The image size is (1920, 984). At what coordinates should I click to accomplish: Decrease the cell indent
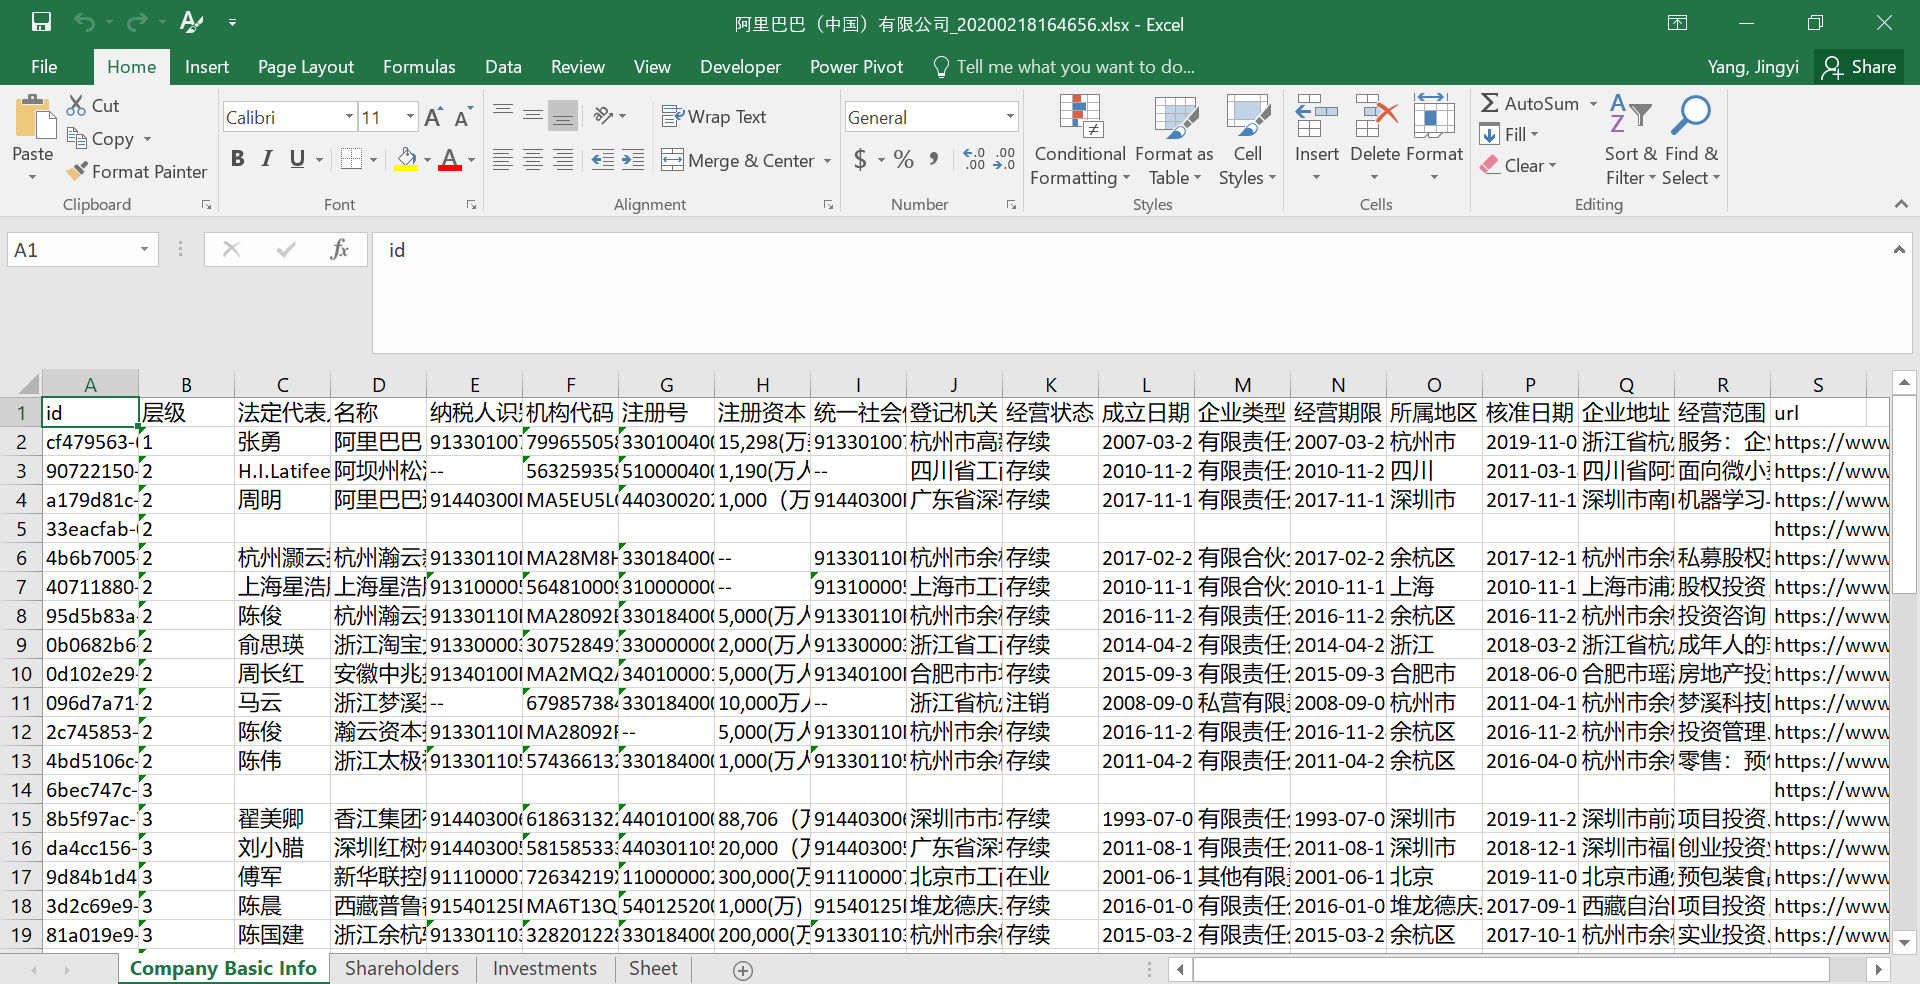(603, 160)
